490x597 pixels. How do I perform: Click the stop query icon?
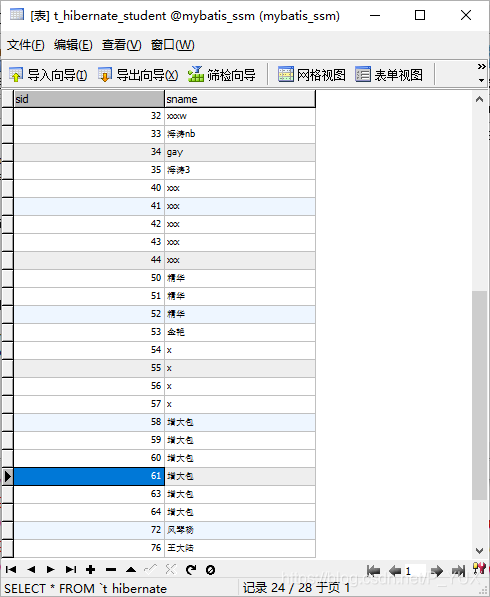210,570
